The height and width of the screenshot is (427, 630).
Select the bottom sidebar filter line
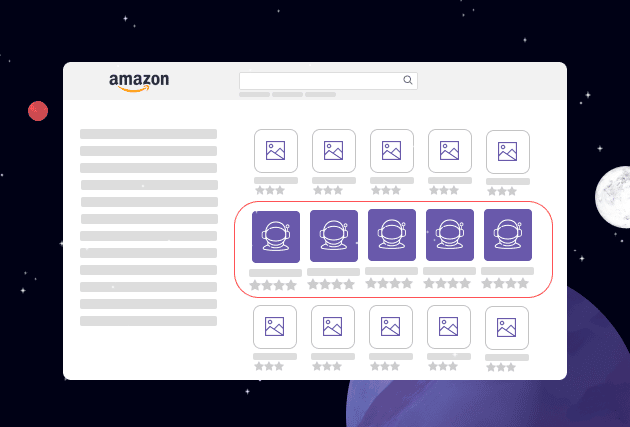click(148, 321)
